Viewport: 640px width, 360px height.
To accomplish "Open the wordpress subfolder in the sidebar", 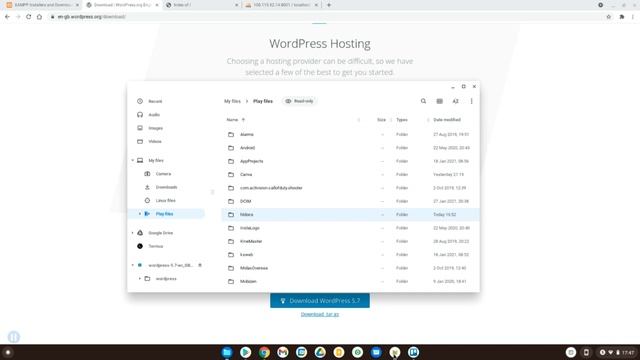I will click(166, 279).
